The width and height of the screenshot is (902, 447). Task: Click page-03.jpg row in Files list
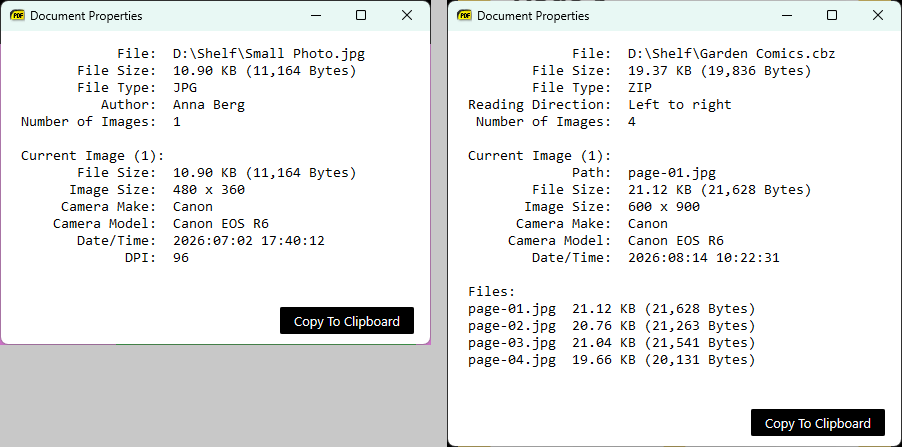coord(611,343)
